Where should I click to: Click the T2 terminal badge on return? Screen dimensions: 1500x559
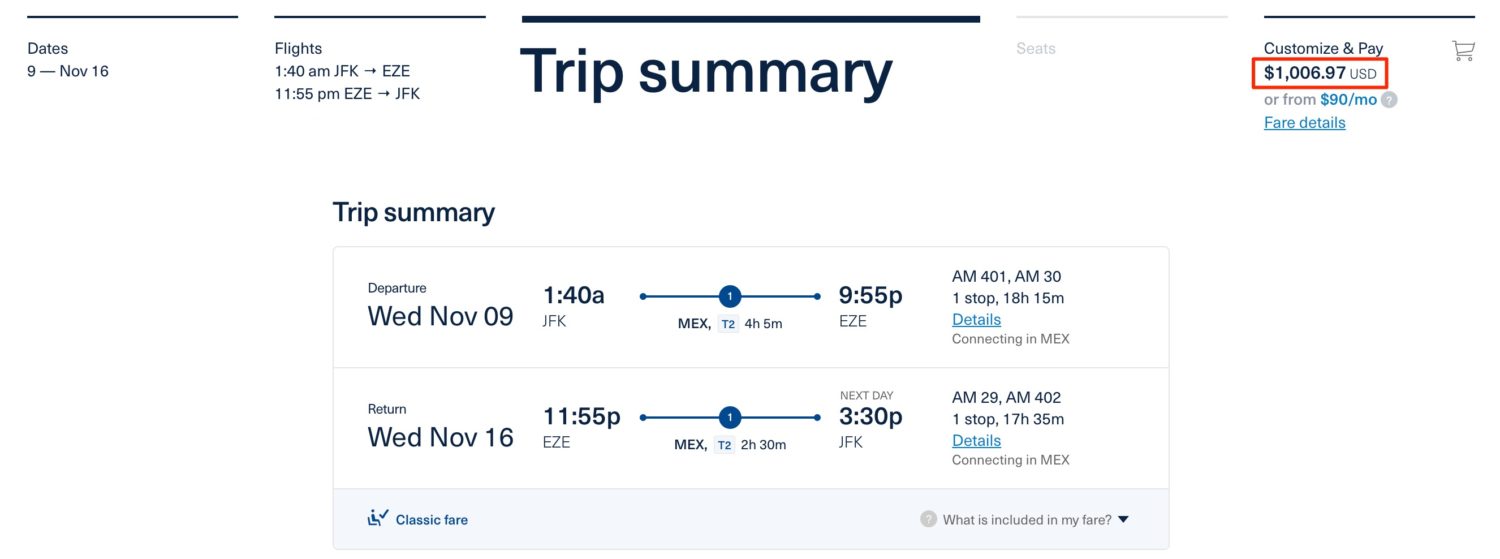pos(725,445)
